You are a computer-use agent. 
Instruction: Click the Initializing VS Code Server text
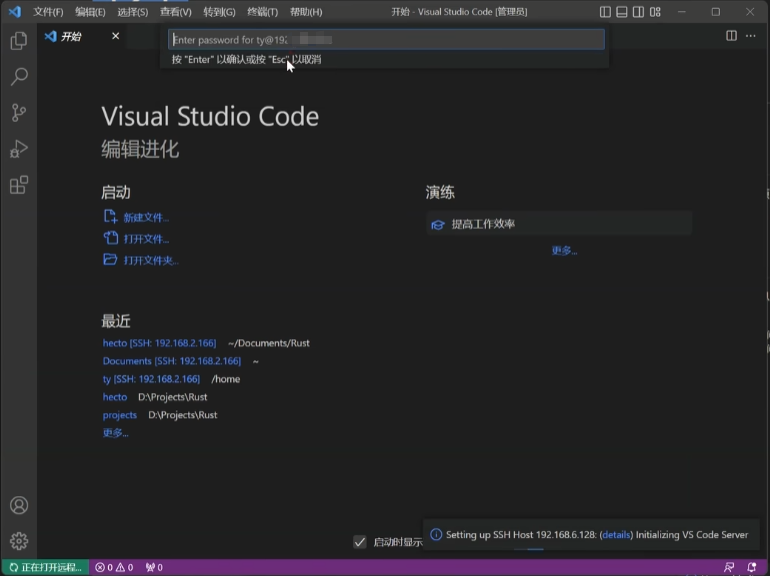pyautogui.click(x=692, y=535)
